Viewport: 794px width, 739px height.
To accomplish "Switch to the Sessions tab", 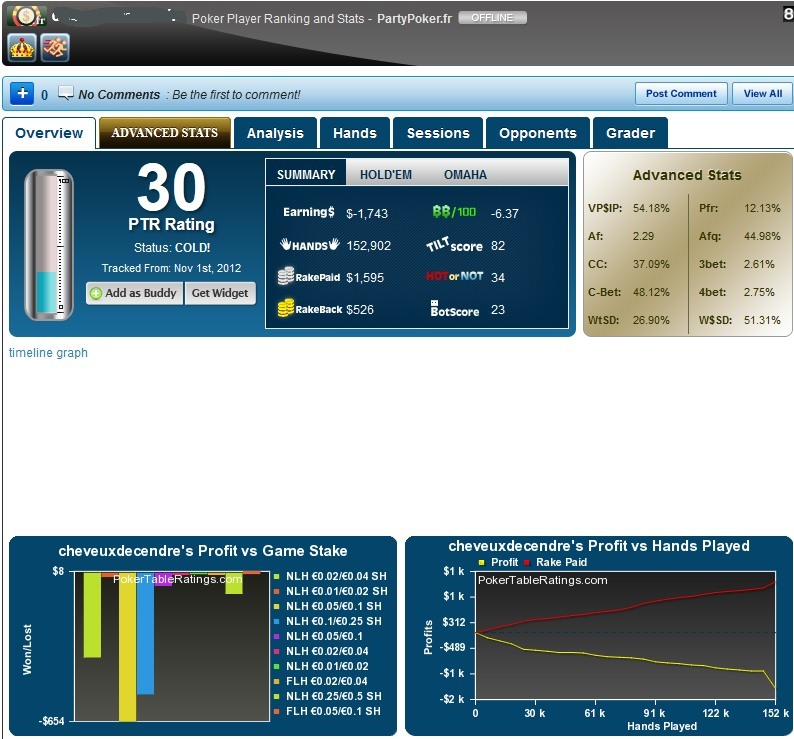I will [x=438, y=133].
